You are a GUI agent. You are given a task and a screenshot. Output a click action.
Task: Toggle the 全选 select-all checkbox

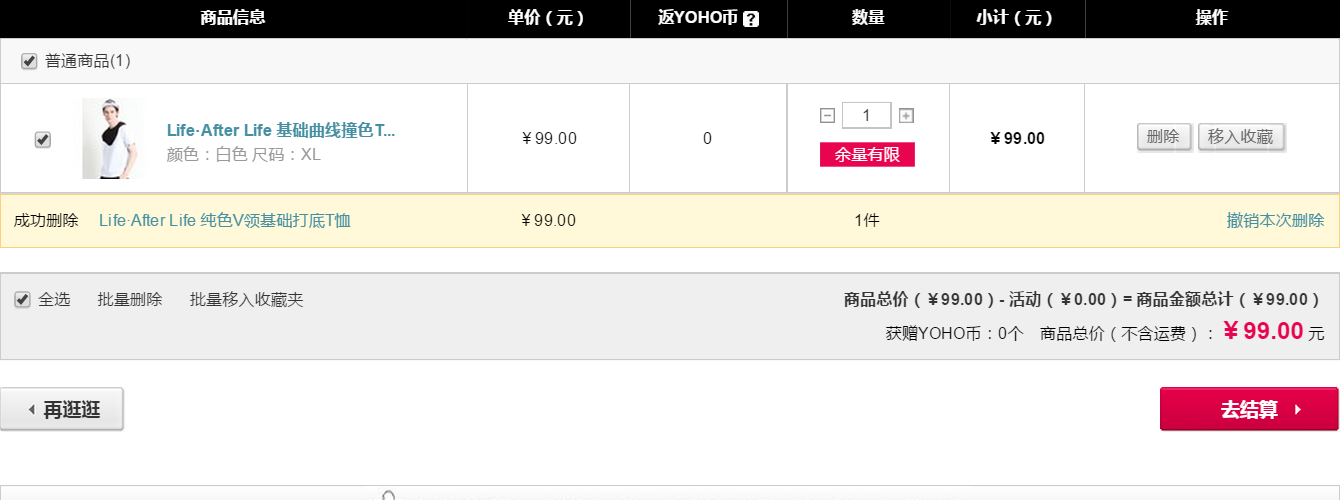point(22,299)
